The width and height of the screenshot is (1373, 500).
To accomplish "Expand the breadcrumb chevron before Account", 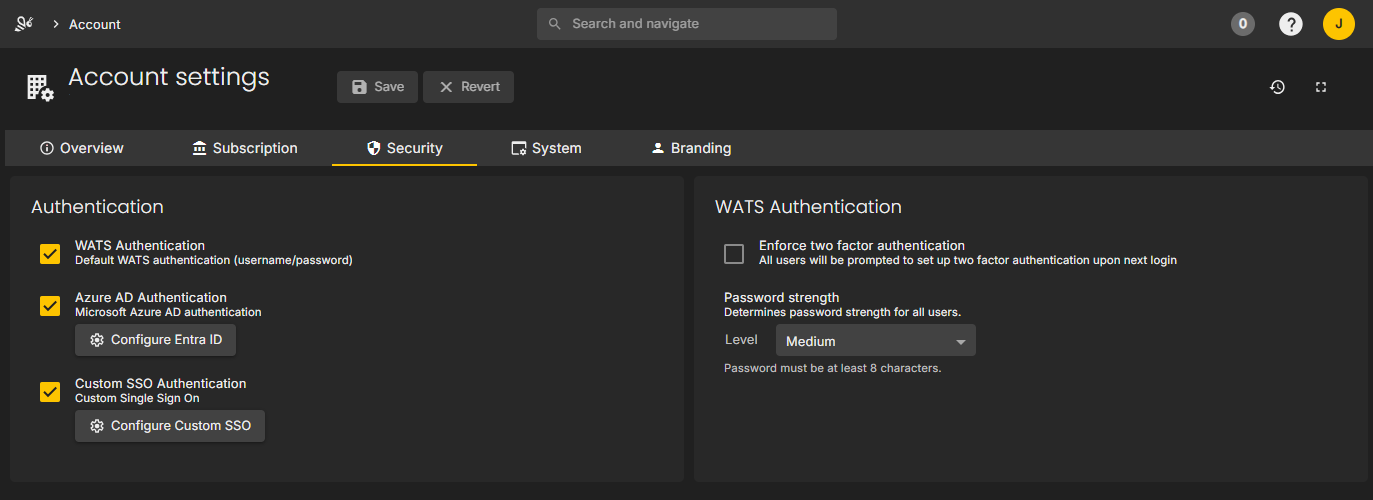I will (x=56, y=24).
